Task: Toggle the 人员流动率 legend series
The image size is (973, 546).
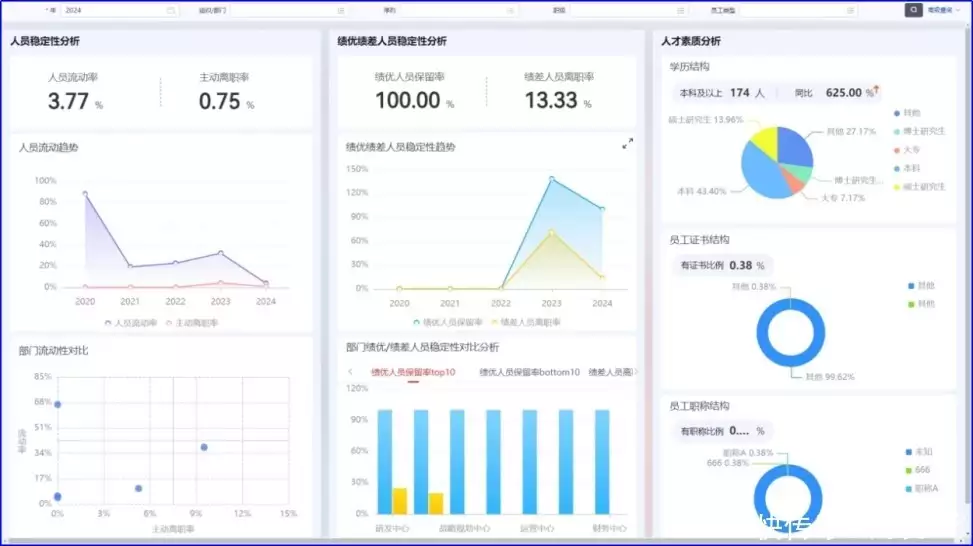Action: (x=131, y=323)
